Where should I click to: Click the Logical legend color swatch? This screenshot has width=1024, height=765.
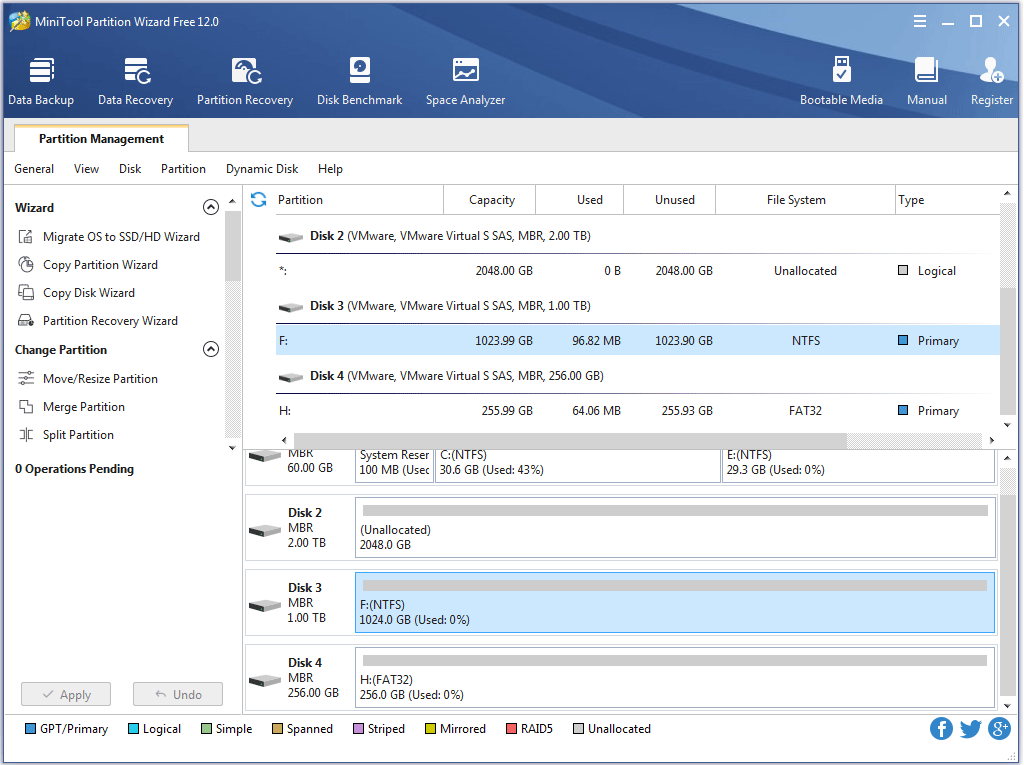click(133, 728)
